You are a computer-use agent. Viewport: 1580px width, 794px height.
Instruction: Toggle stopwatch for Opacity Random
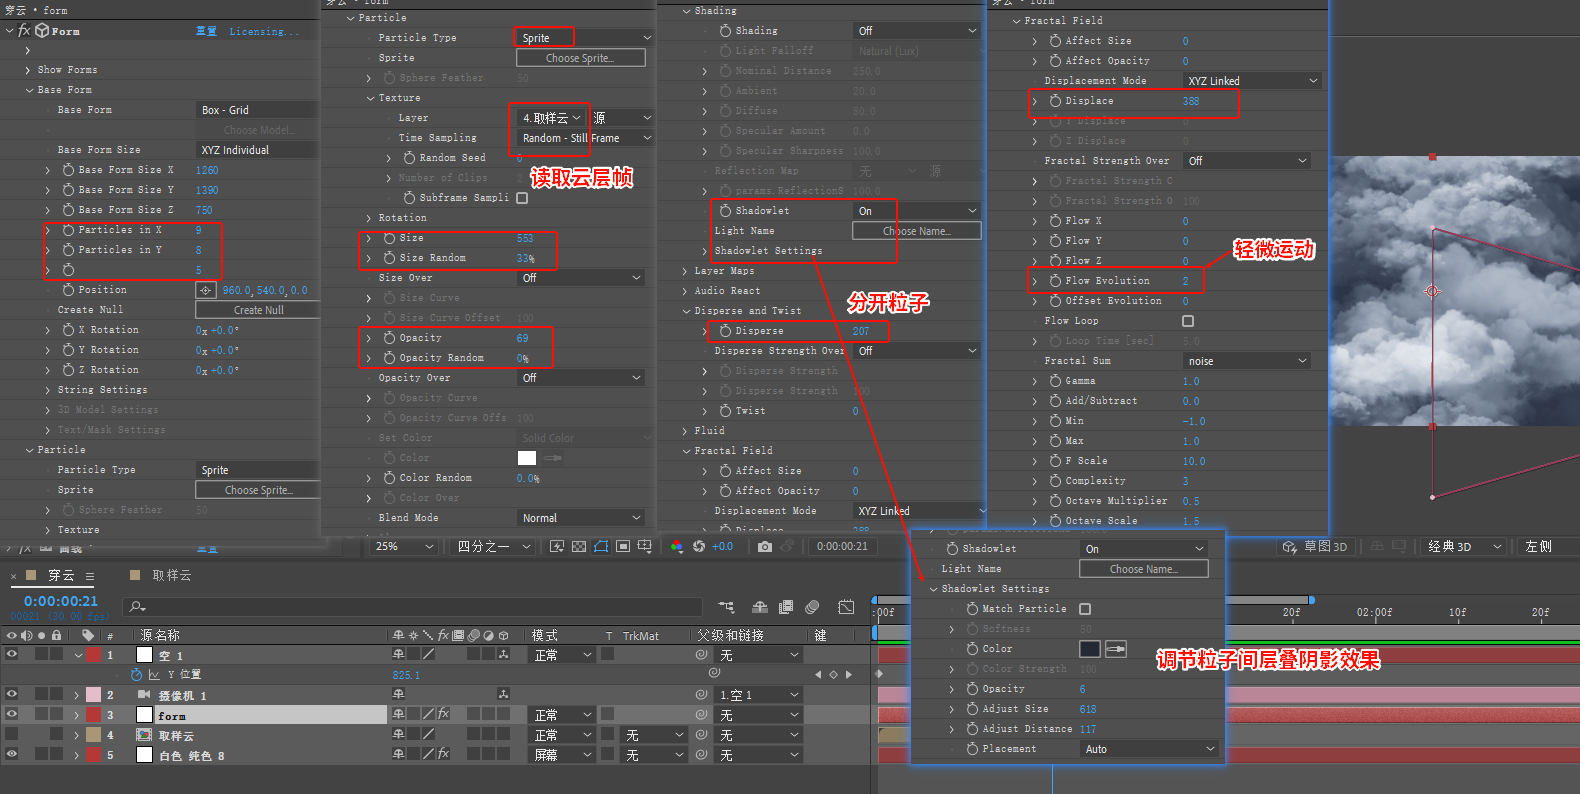(389, 358)
